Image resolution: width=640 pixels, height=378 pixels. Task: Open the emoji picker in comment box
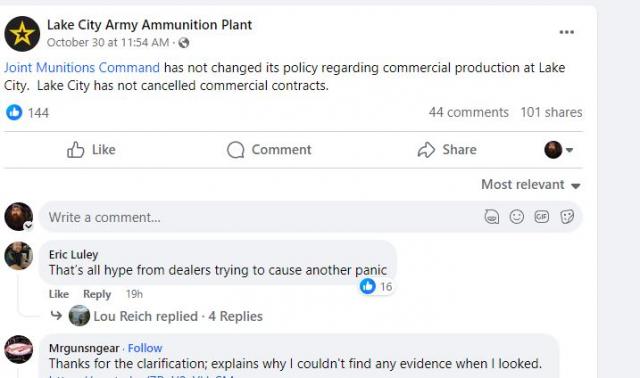[x=517, y=217]
